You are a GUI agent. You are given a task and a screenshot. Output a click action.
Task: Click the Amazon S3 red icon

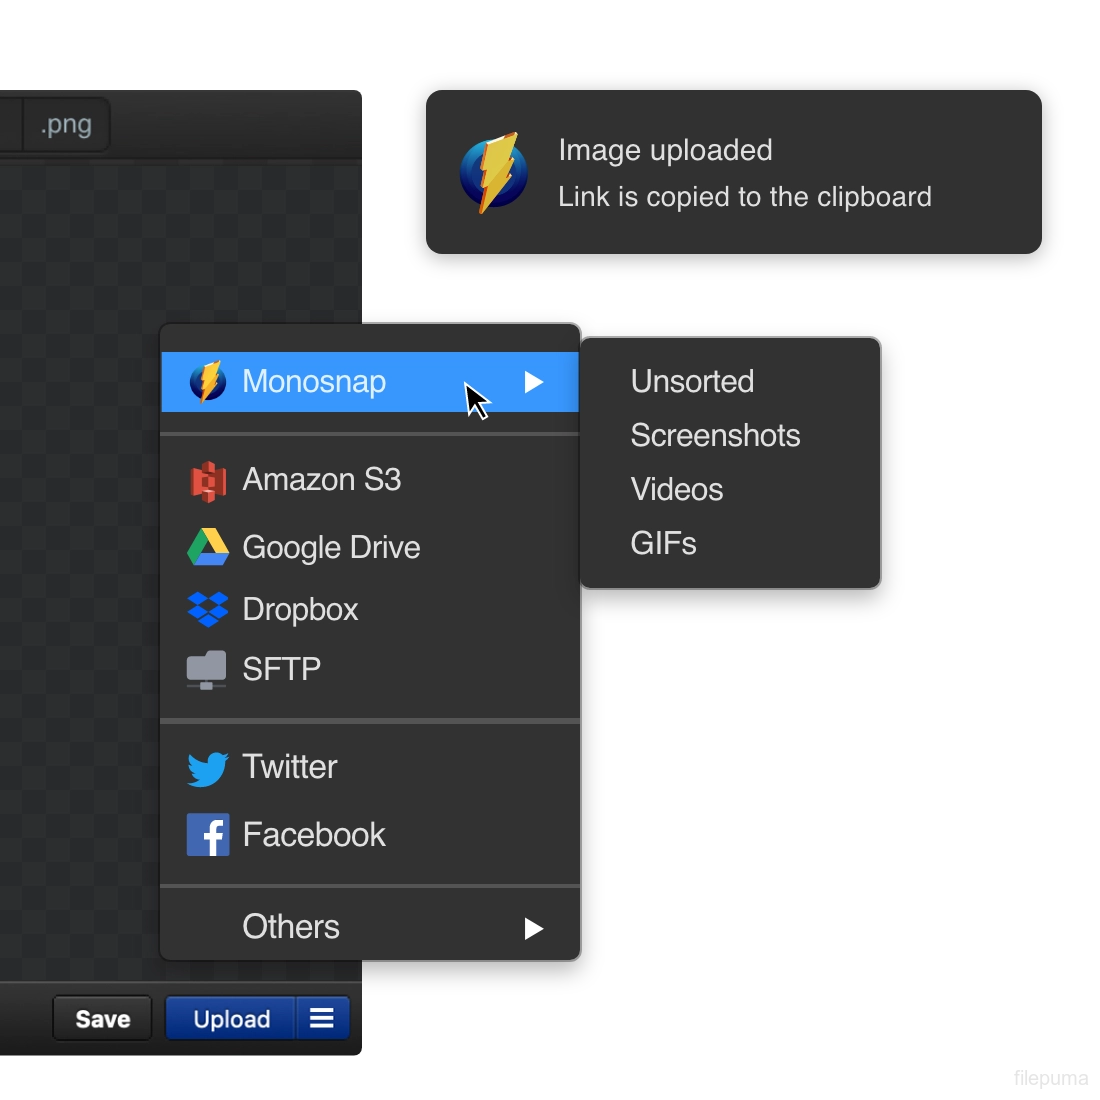pos(208,481)
